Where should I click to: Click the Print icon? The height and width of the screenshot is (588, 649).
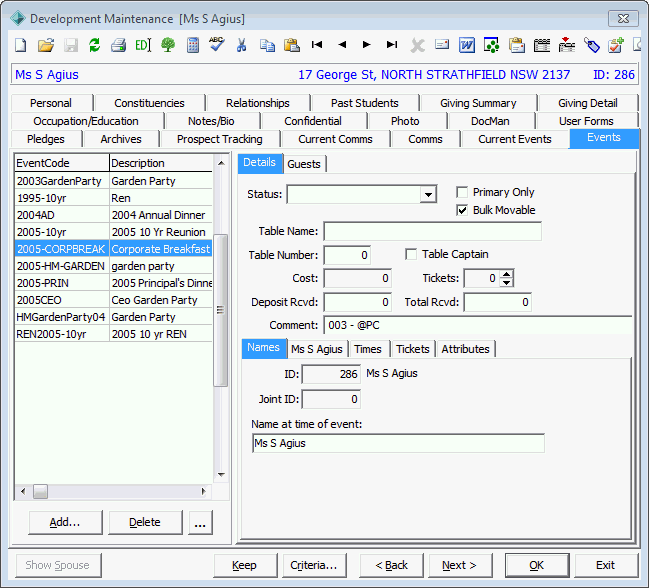click(118, 45)
